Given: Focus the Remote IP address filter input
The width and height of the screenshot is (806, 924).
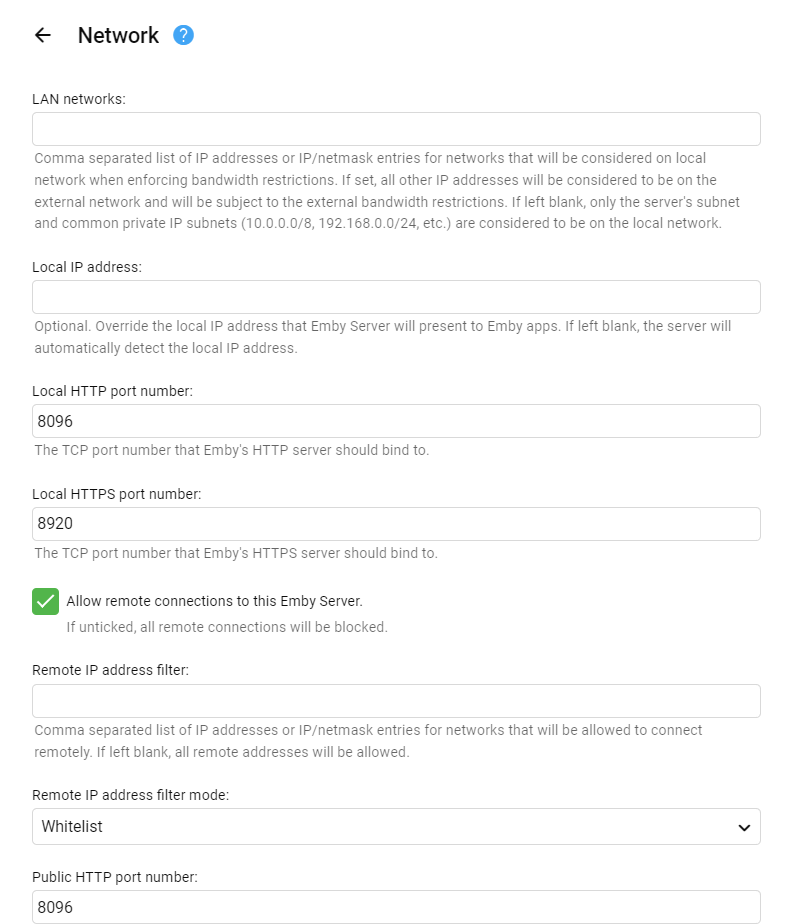Looking at the screenshot, I should click(396, 701).
